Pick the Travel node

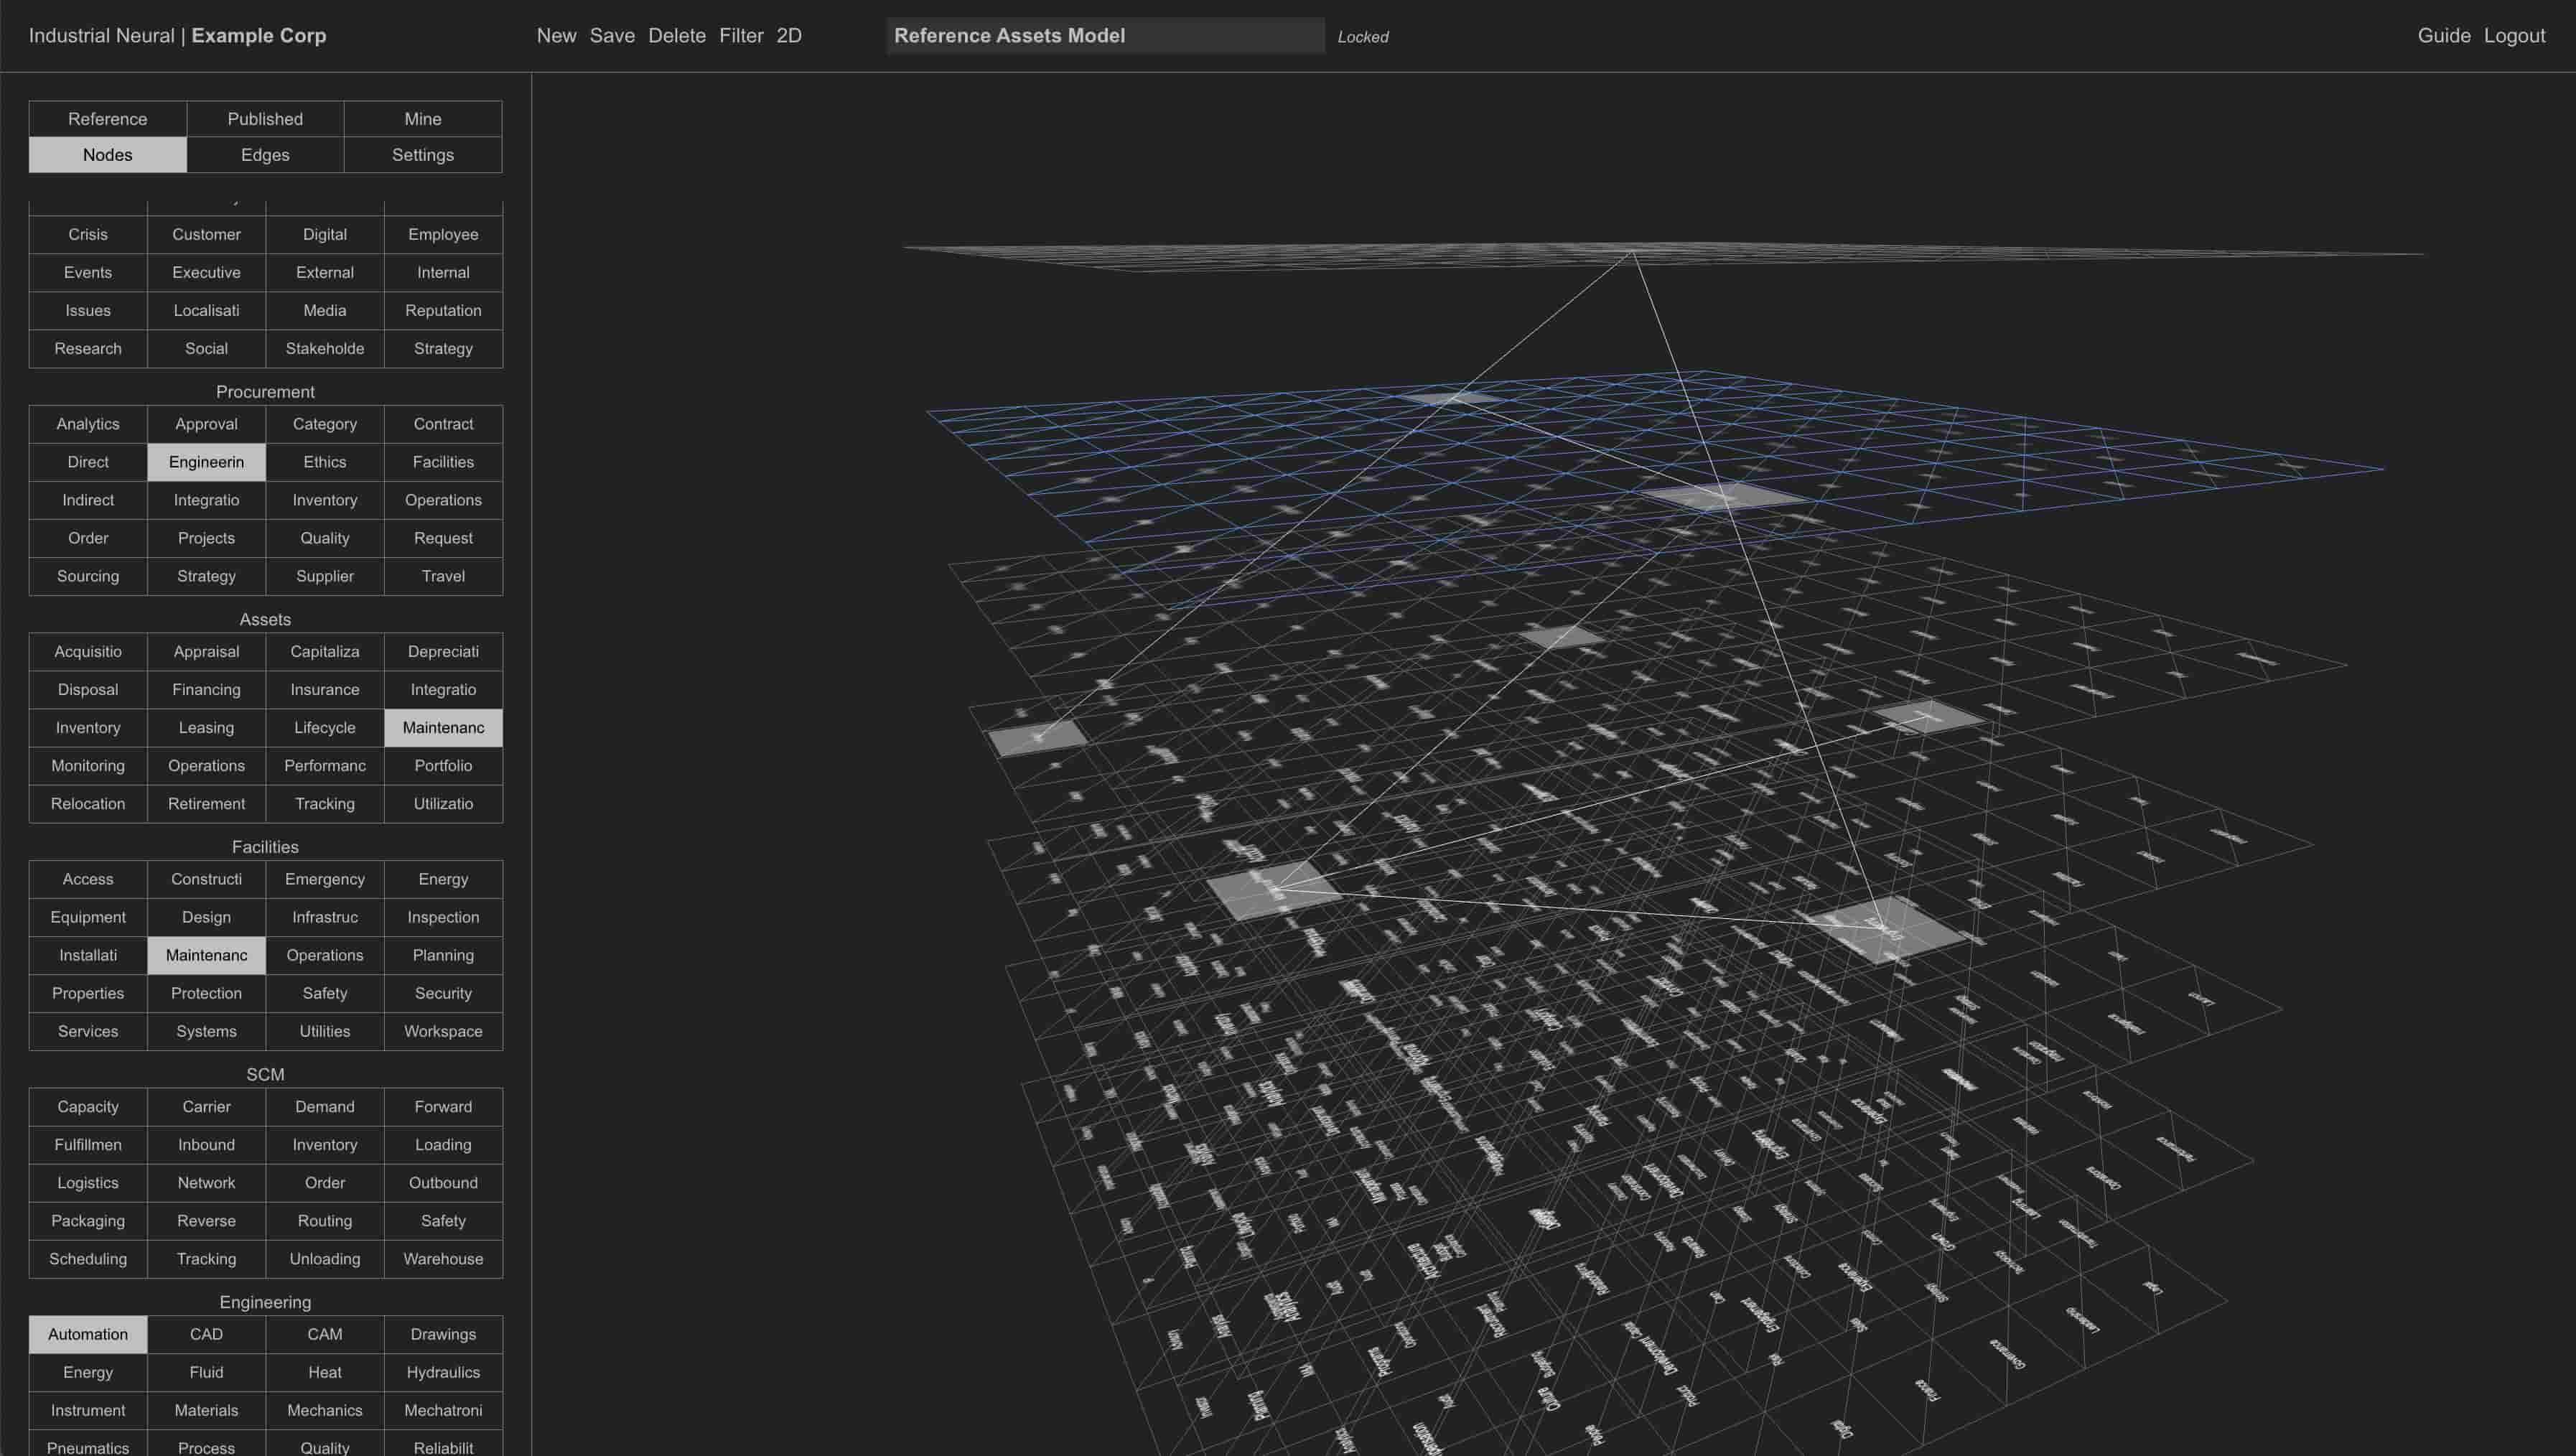[x=443, y=576]
